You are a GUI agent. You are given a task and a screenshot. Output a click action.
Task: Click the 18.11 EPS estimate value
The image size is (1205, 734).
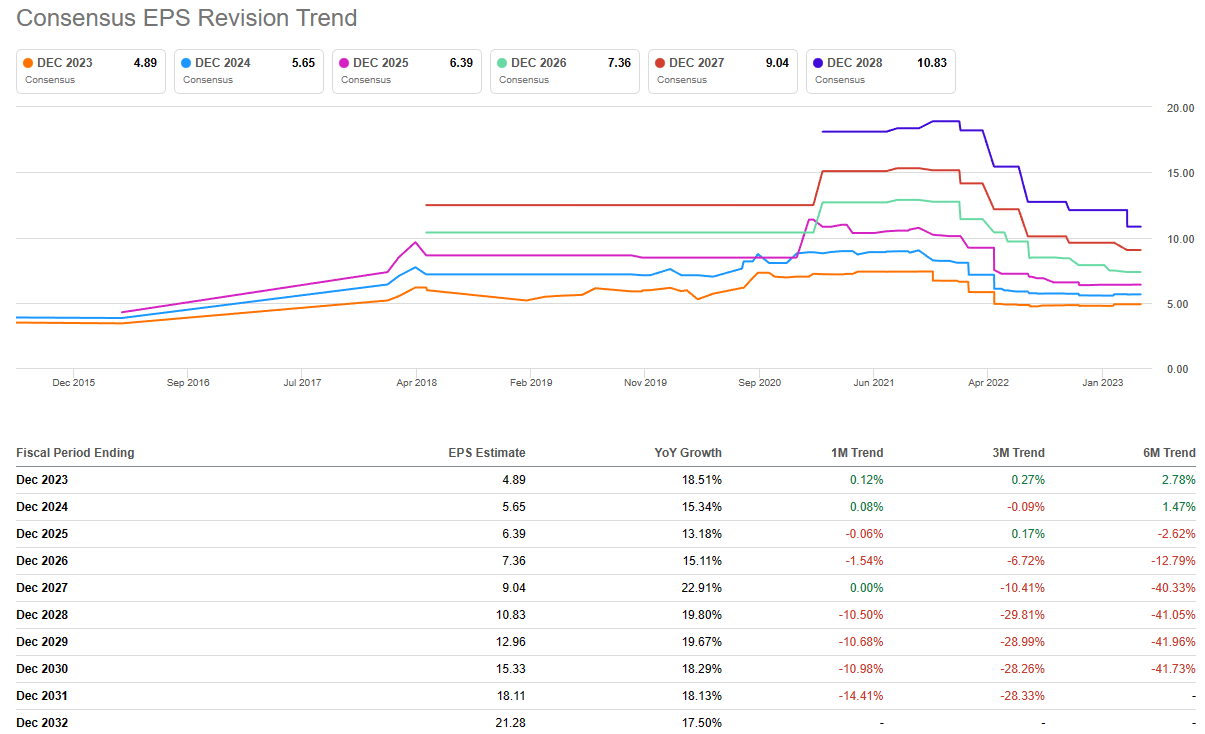point(511,696)
